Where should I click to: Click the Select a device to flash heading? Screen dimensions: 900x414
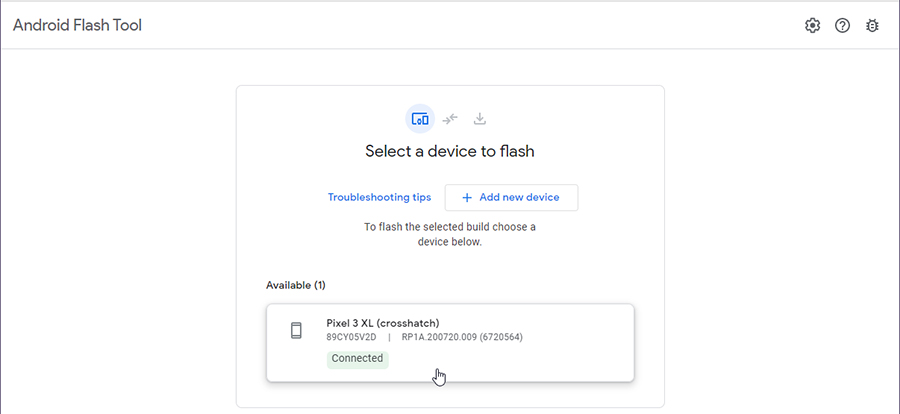tap(450, 152)
